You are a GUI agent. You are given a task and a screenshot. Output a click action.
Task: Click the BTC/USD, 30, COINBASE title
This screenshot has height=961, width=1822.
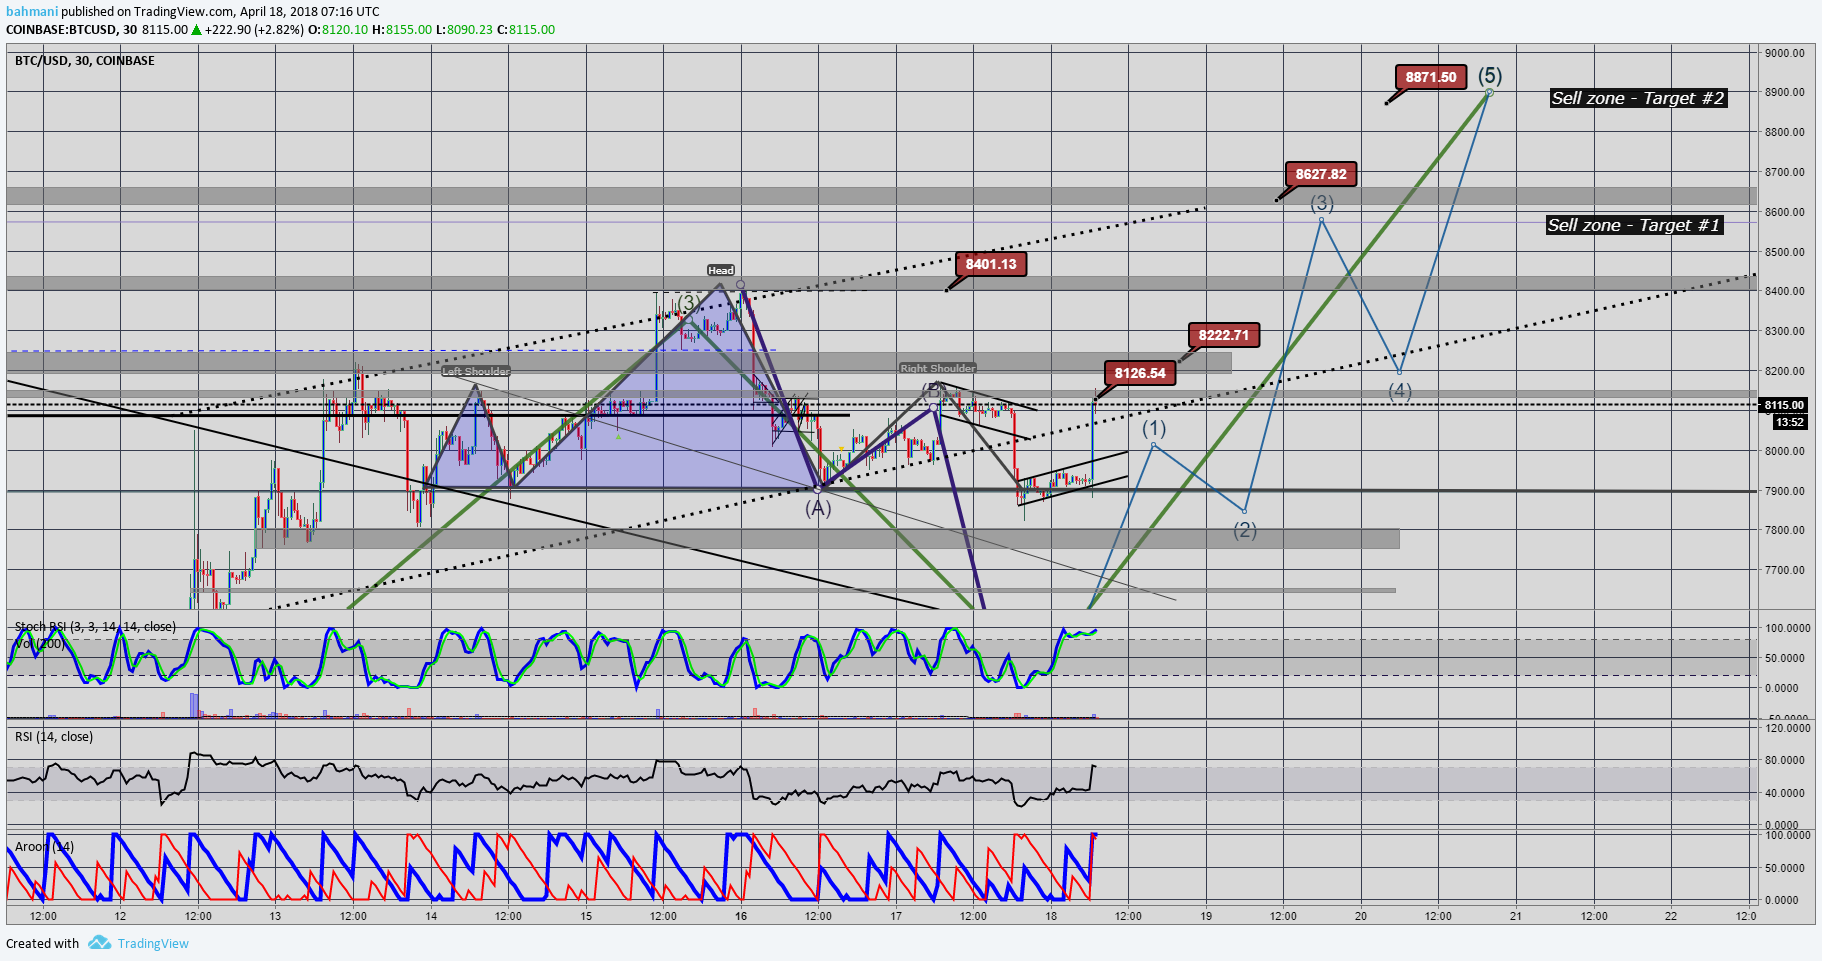coord(85,61)
